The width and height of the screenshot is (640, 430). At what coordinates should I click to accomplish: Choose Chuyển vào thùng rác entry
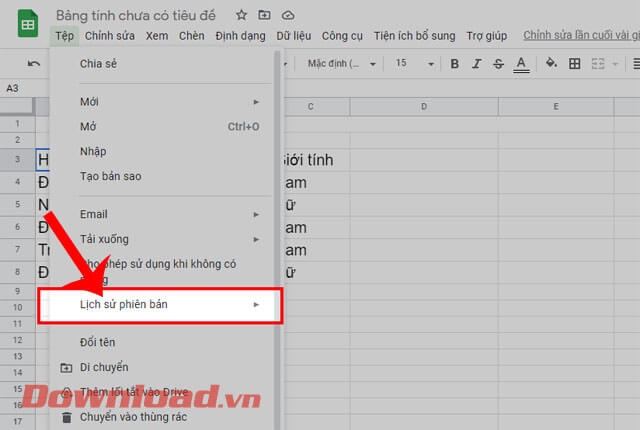[163, 417]
